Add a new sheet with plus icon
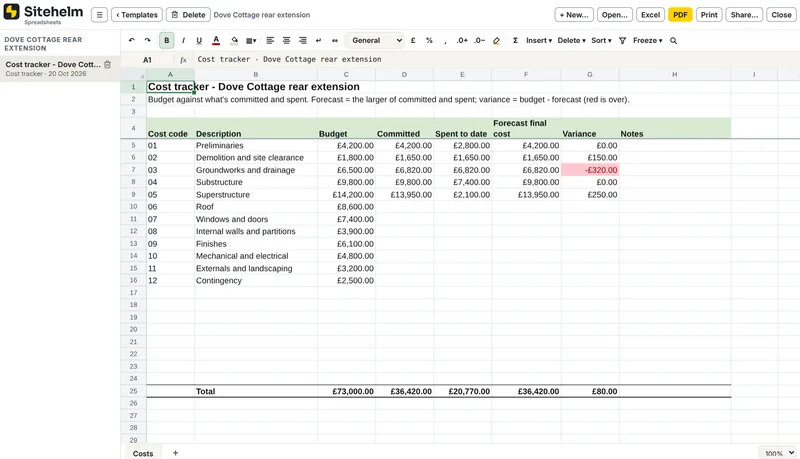The image size is (800, 459). (176, 453)
